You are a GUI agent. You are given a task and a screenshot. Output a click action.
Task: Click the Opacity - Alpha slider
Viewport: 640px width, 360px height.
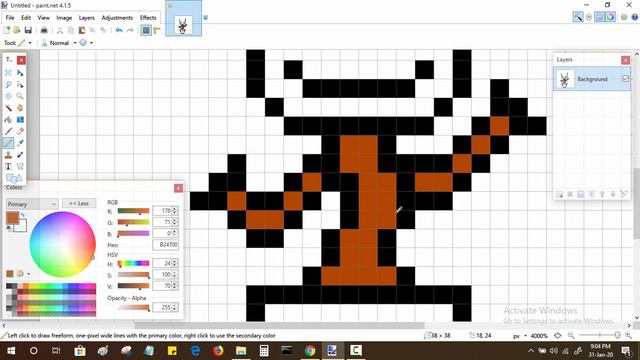(x=133, y=307)
